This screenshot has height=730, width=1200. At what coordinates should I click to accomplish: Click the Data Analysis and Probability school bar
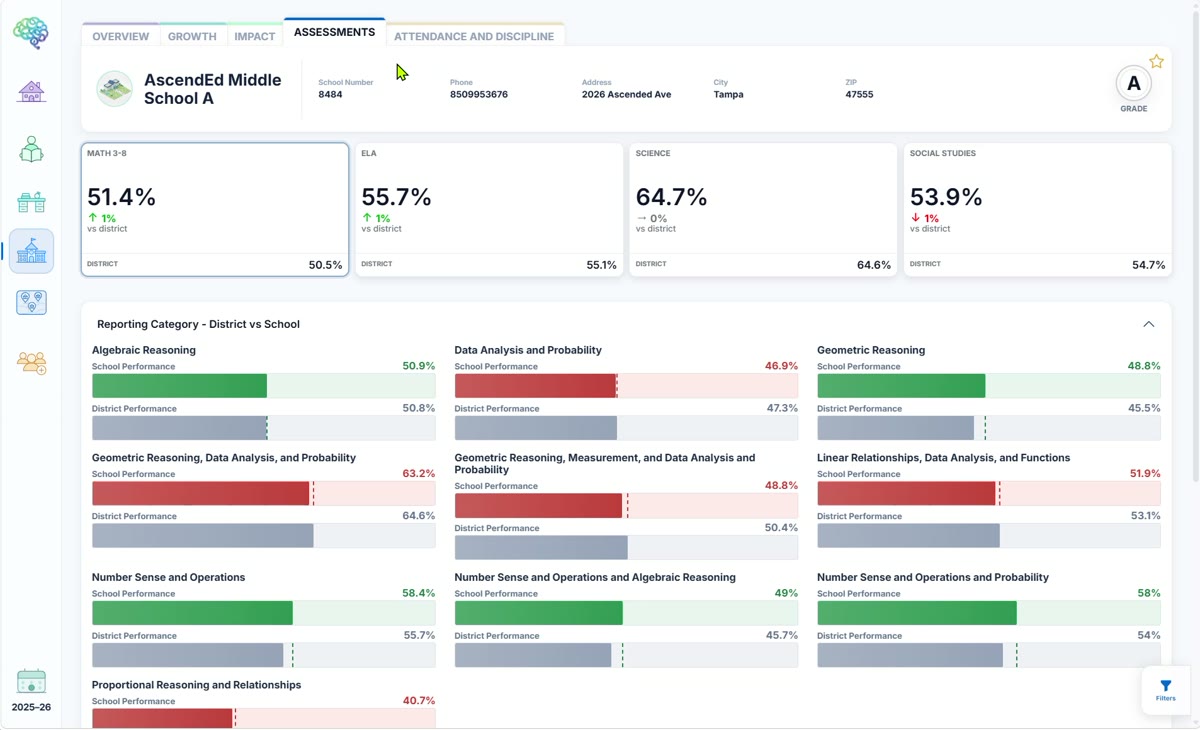[x=626, y=386]
